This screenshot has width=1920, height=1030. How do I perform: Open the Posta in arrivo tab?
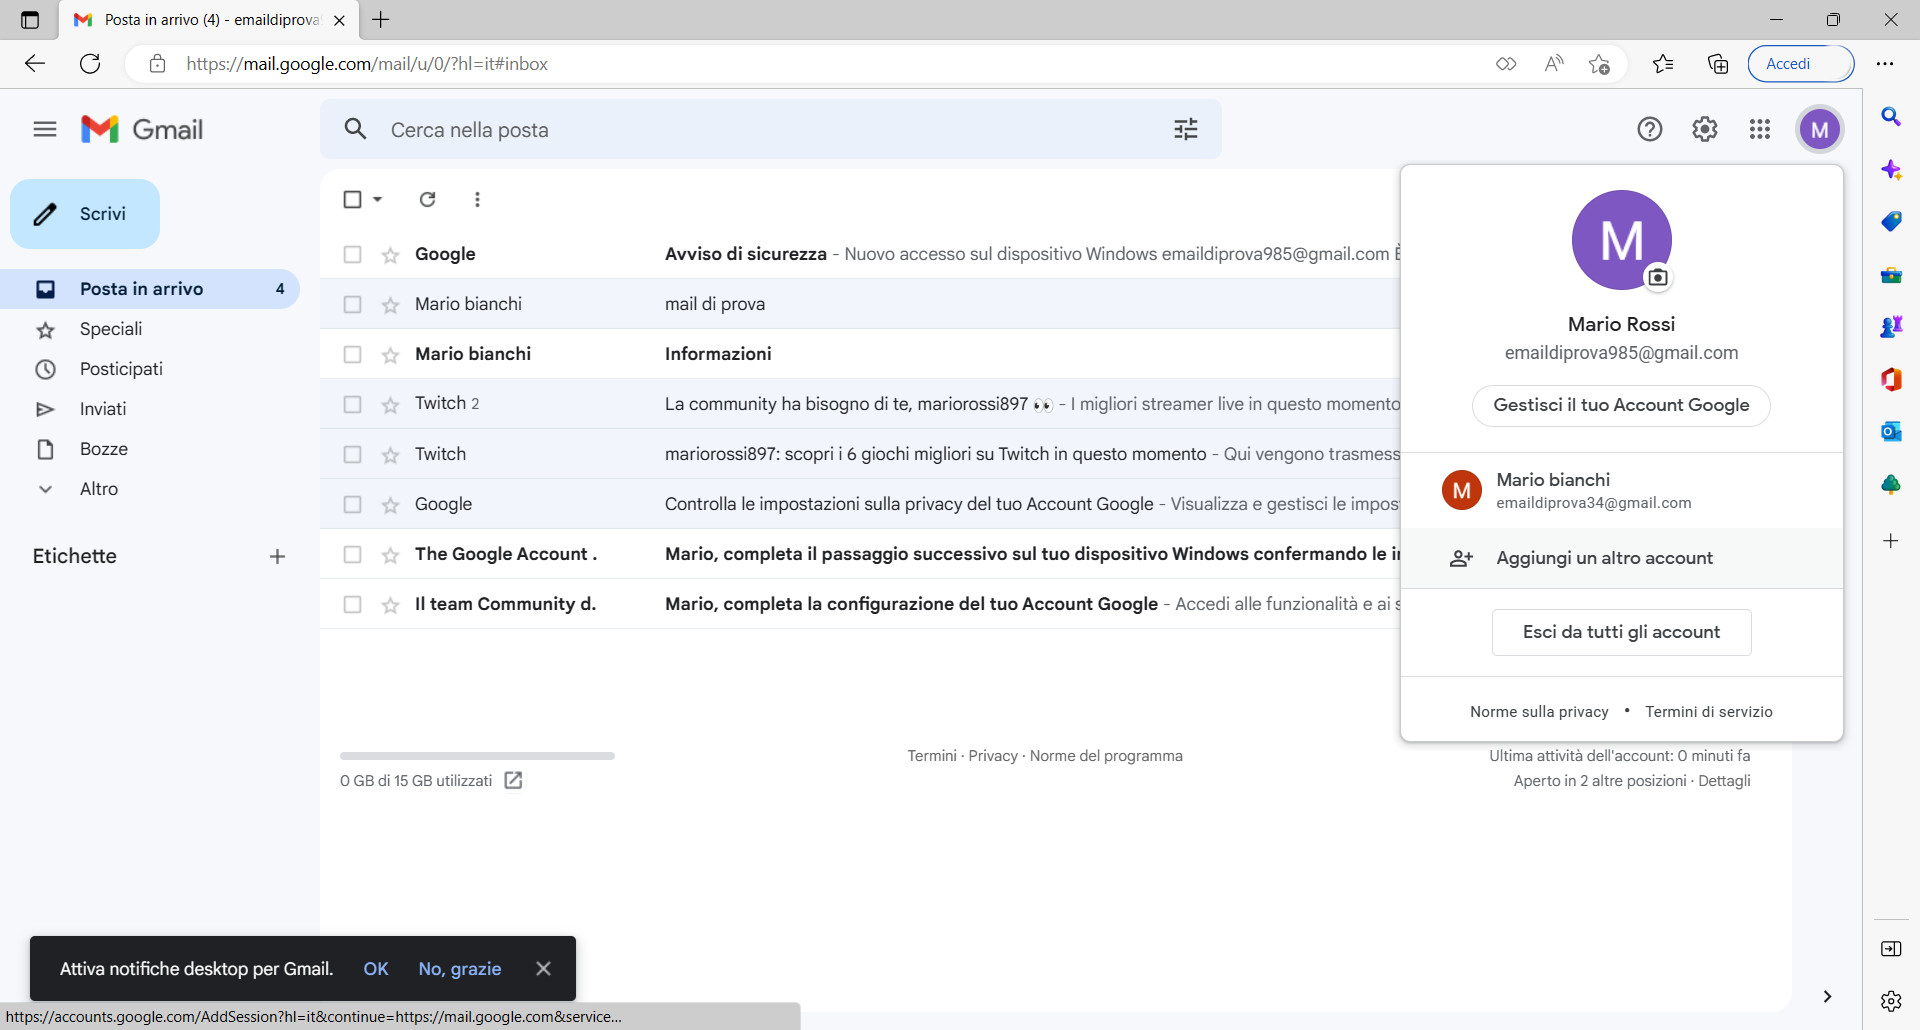(140, 288)
